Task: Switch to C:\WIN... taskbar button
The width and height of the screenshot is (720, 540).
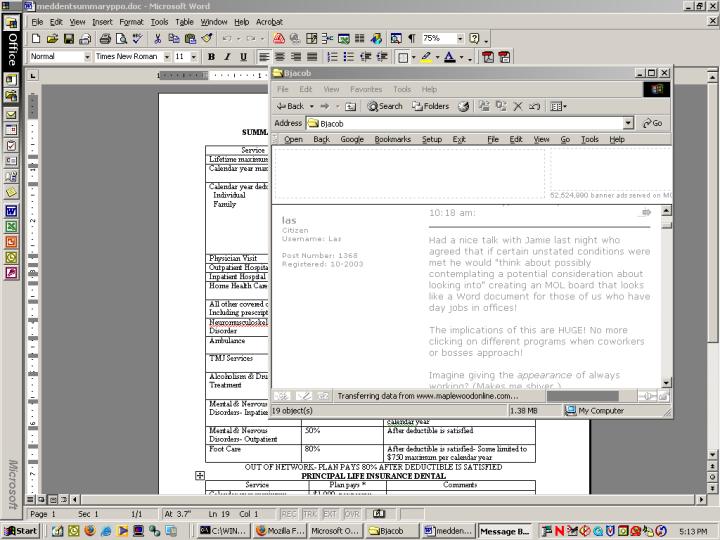Action: [224, 531]
